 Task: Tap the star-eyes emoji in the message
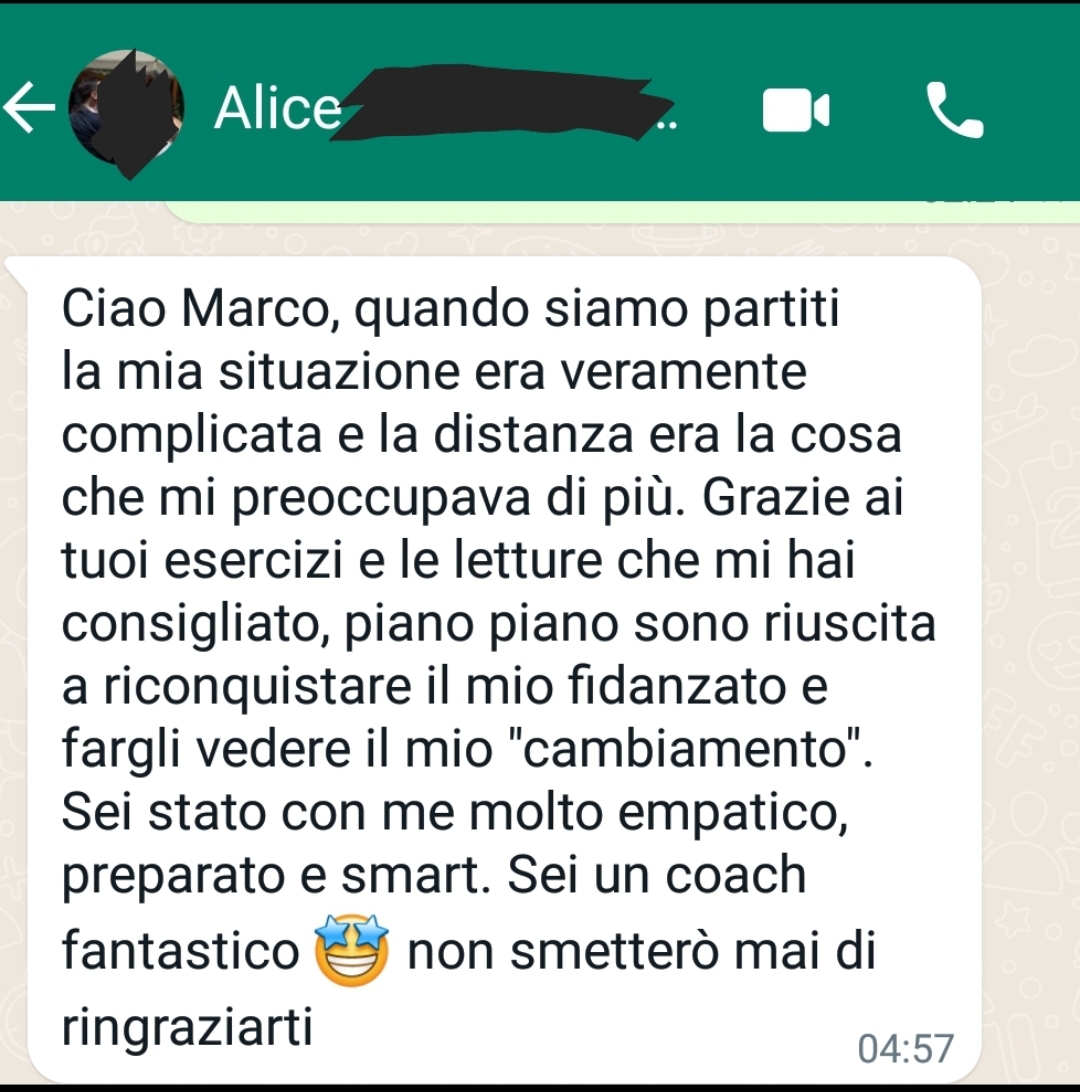[x=351, y=950]
